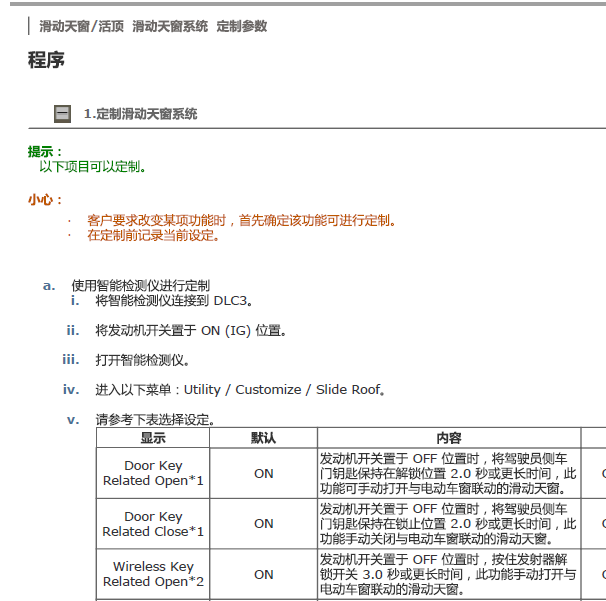Click step ii 将发动机开关置于 ON (IG) 位置
Image resolution: width=606 pixels, height=601 pixels.
(x=191, y=330)
